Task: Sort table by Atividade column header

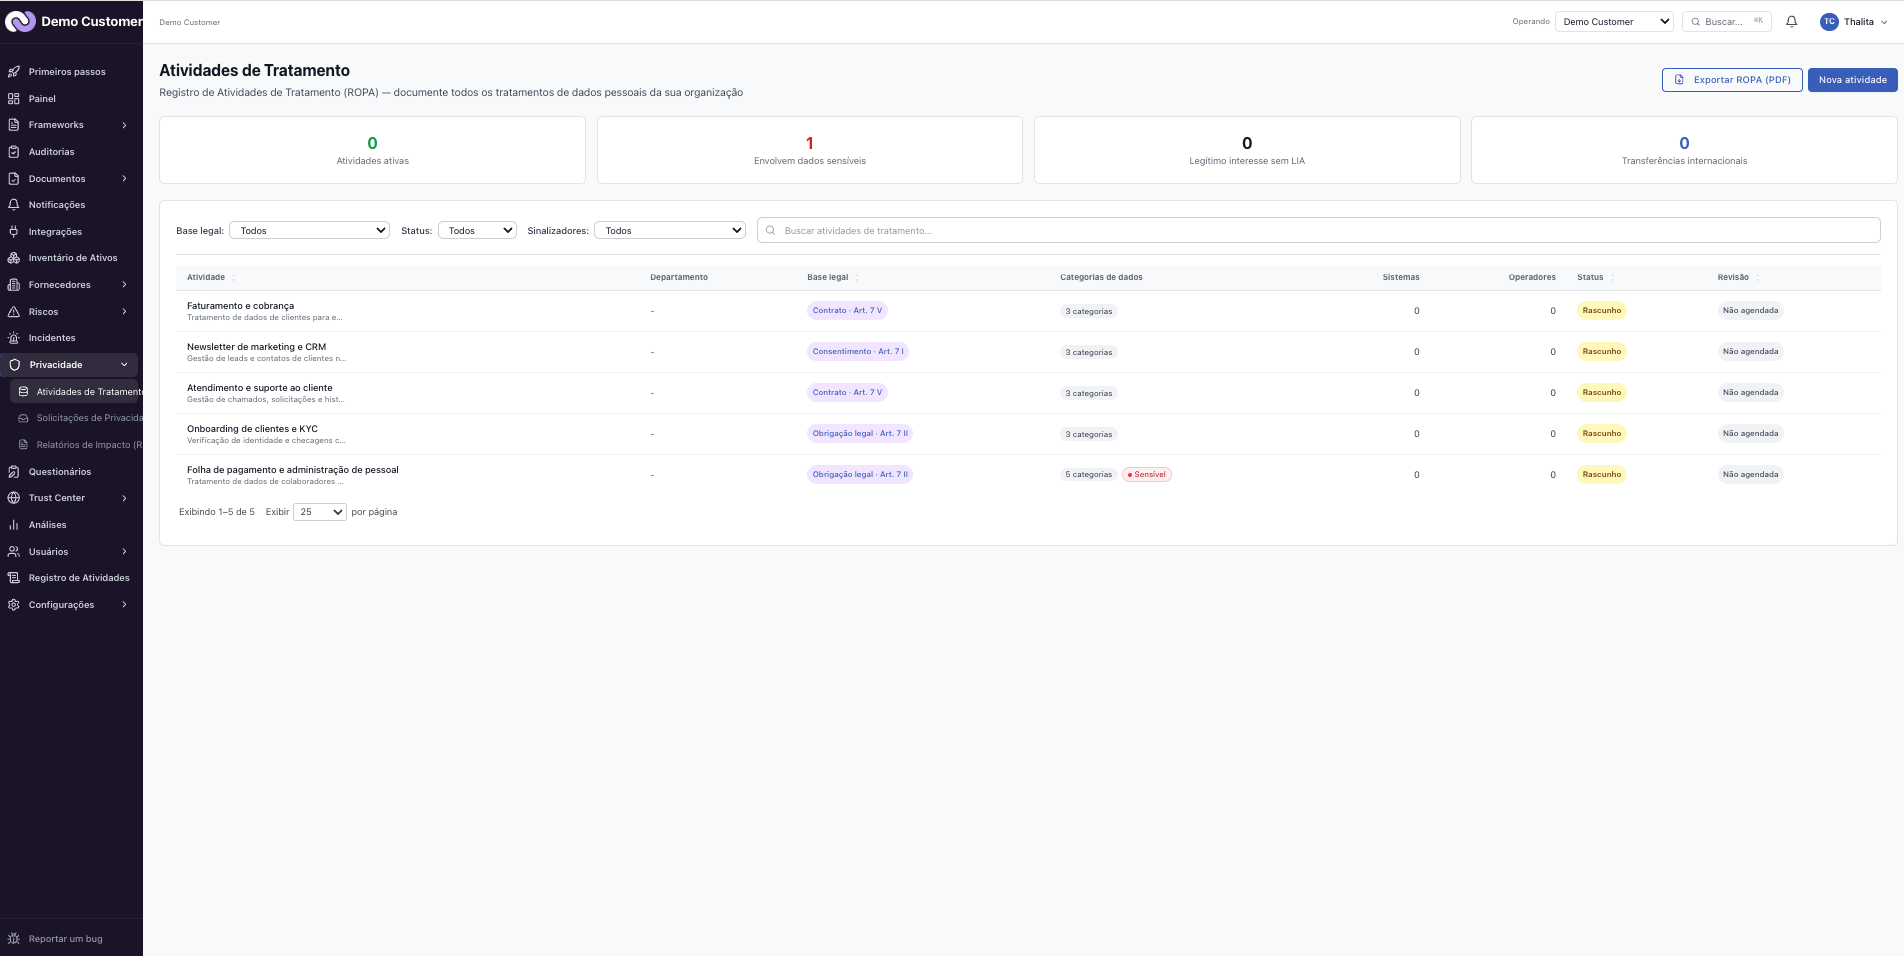Action: tap(210, 277)
